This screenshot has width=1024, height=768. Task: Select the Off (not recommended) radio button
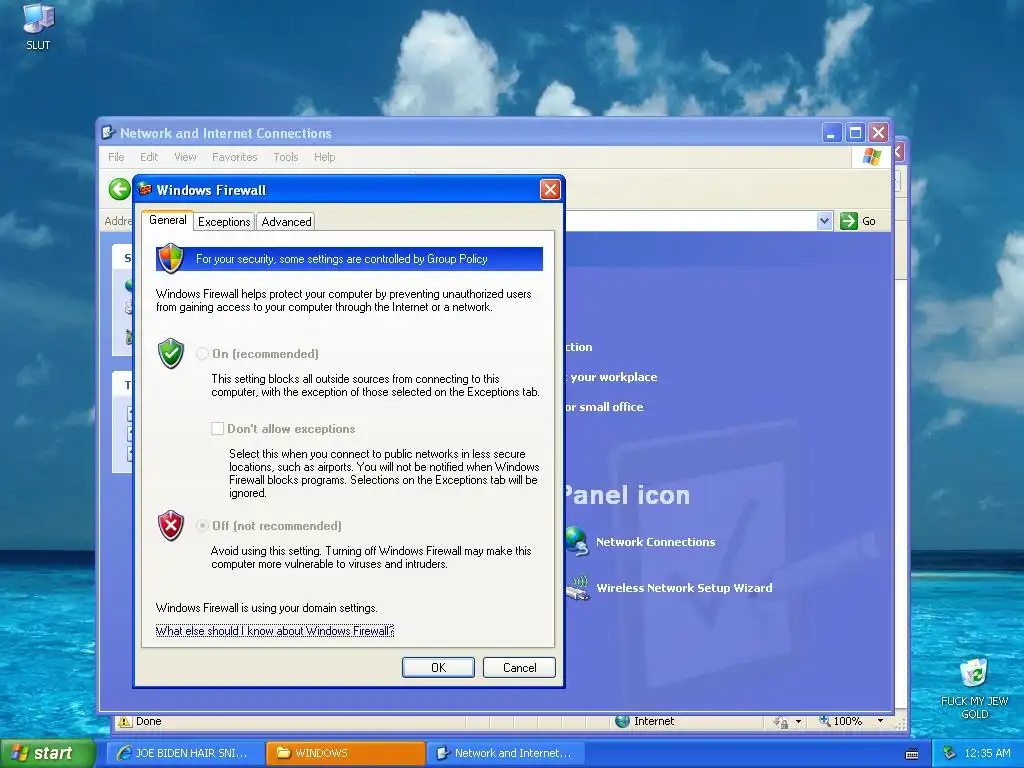click(202, 526)
